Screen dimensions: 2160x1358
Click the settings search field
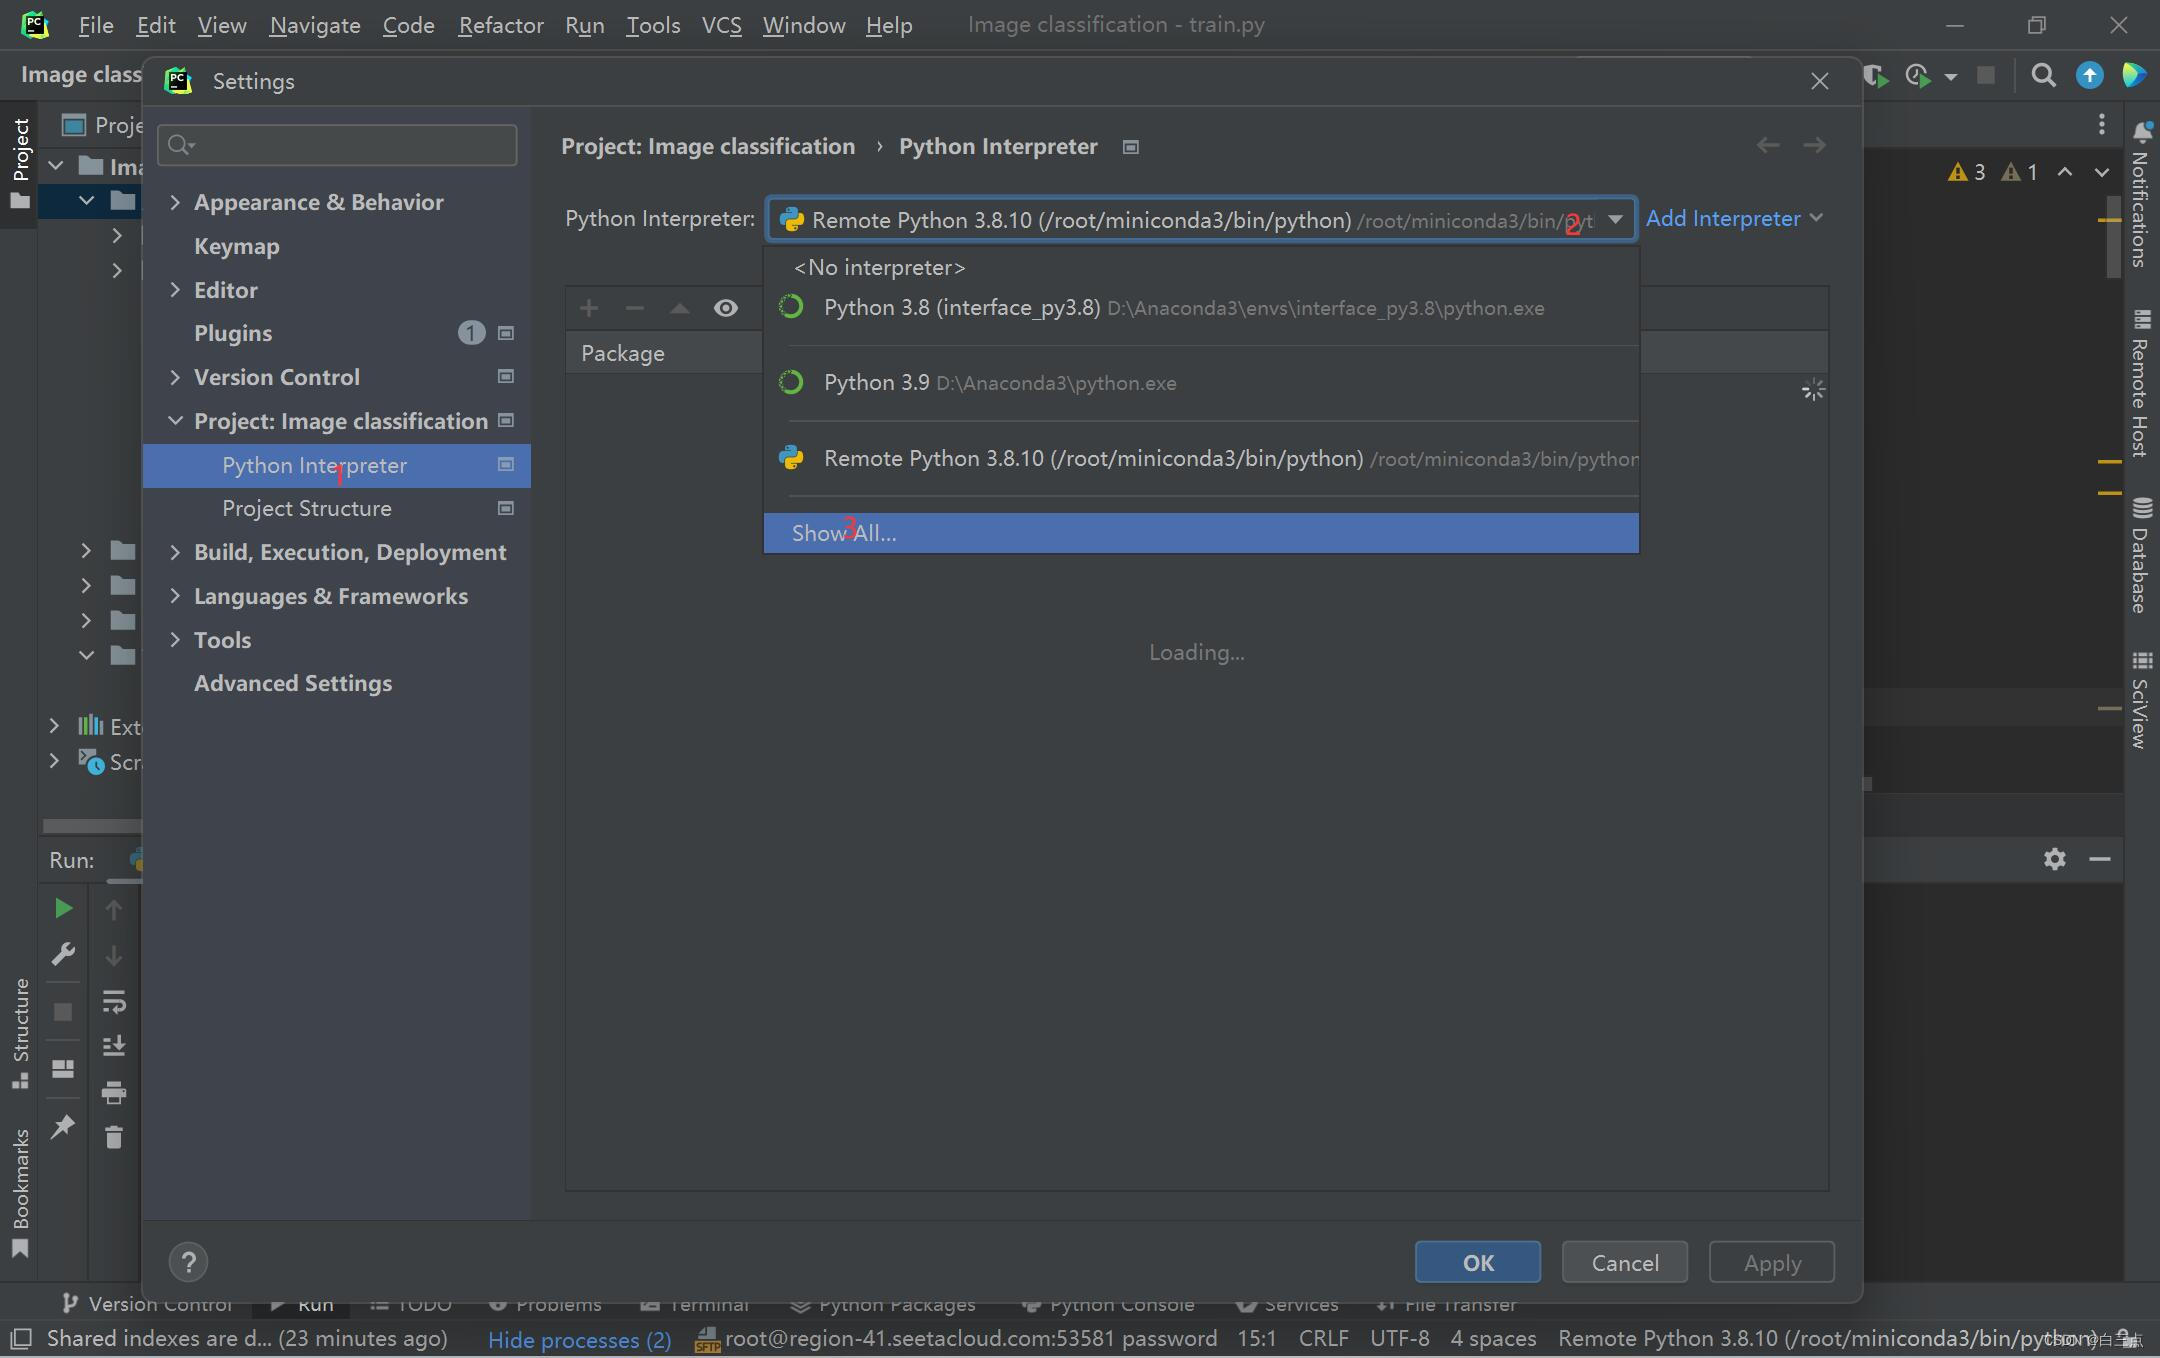click(338, 145)
